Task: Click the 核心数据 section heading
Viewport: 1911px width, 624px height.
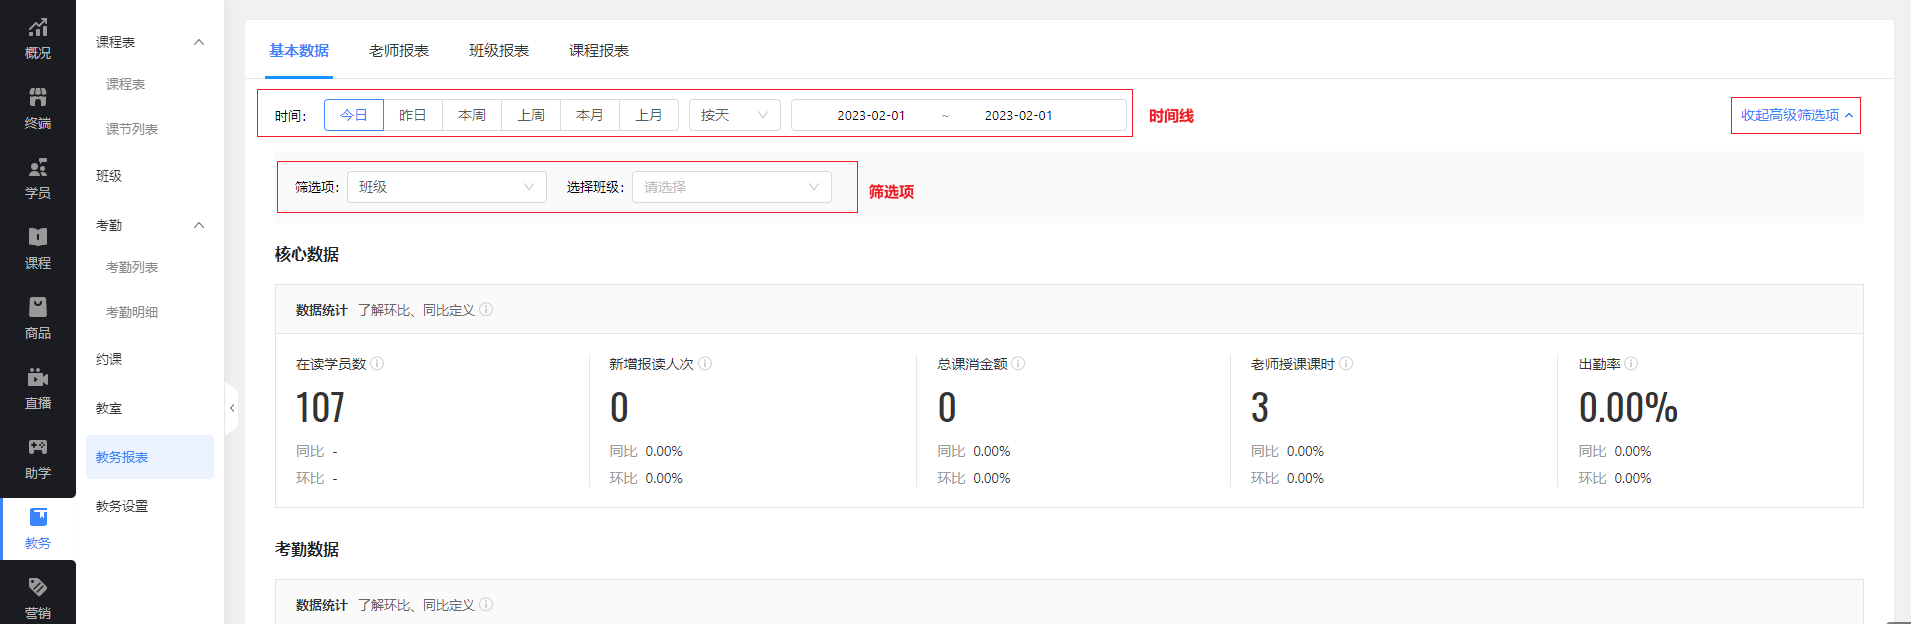Action: [307, 254]
